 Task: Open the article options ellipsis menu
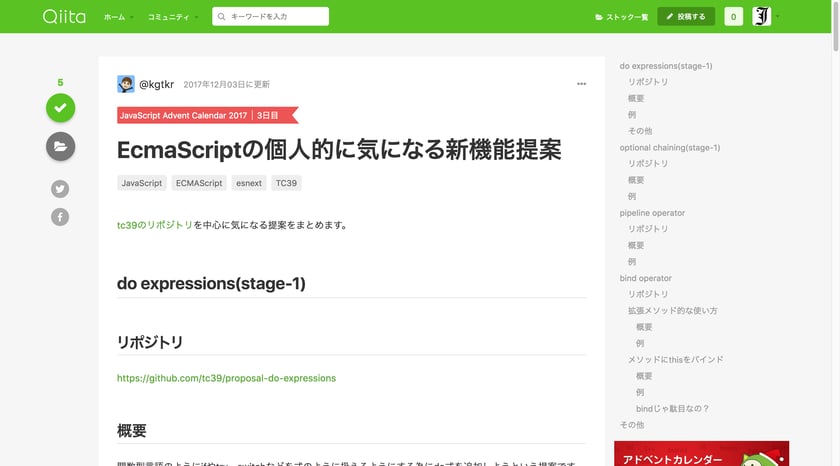click(x=581, y=84)
